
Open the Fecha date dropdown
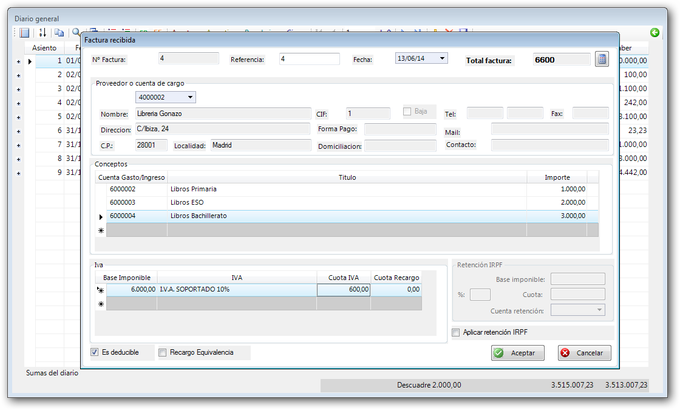point(442,58)
